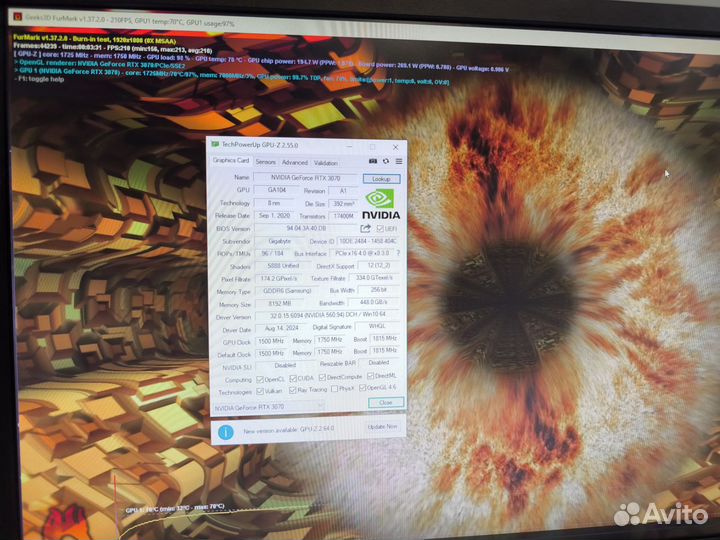Viewport: 720px width, 540px height.
Task: Click the Texture Fillrate value field
Action: (x=374, y=278)
